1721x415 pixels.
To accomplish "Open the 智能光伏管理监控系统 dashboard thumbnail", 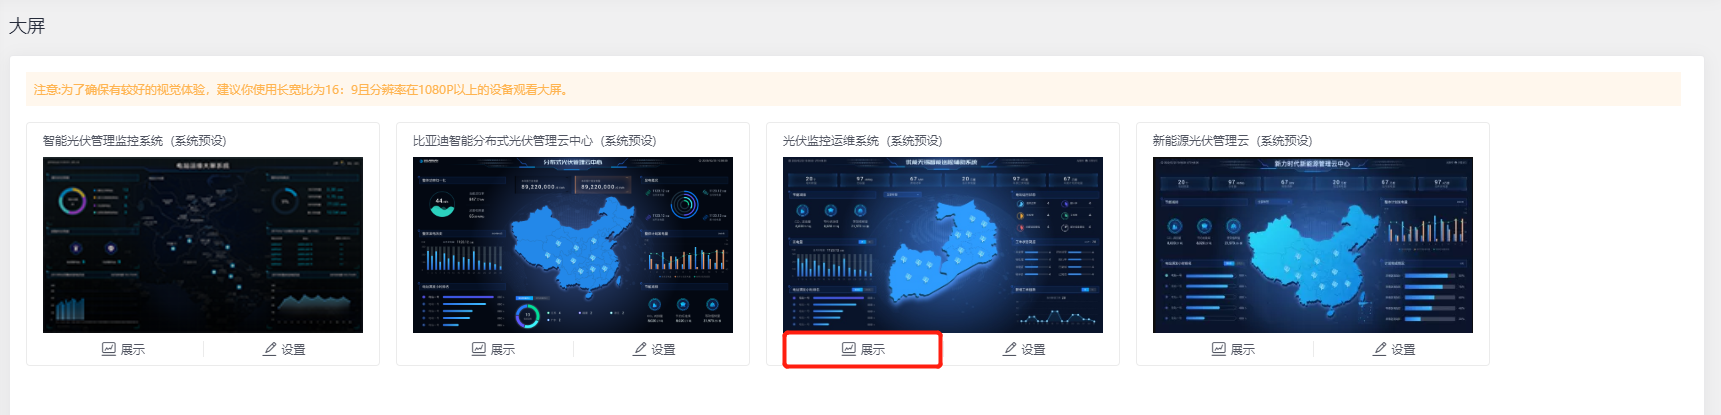I will (203, 244).
